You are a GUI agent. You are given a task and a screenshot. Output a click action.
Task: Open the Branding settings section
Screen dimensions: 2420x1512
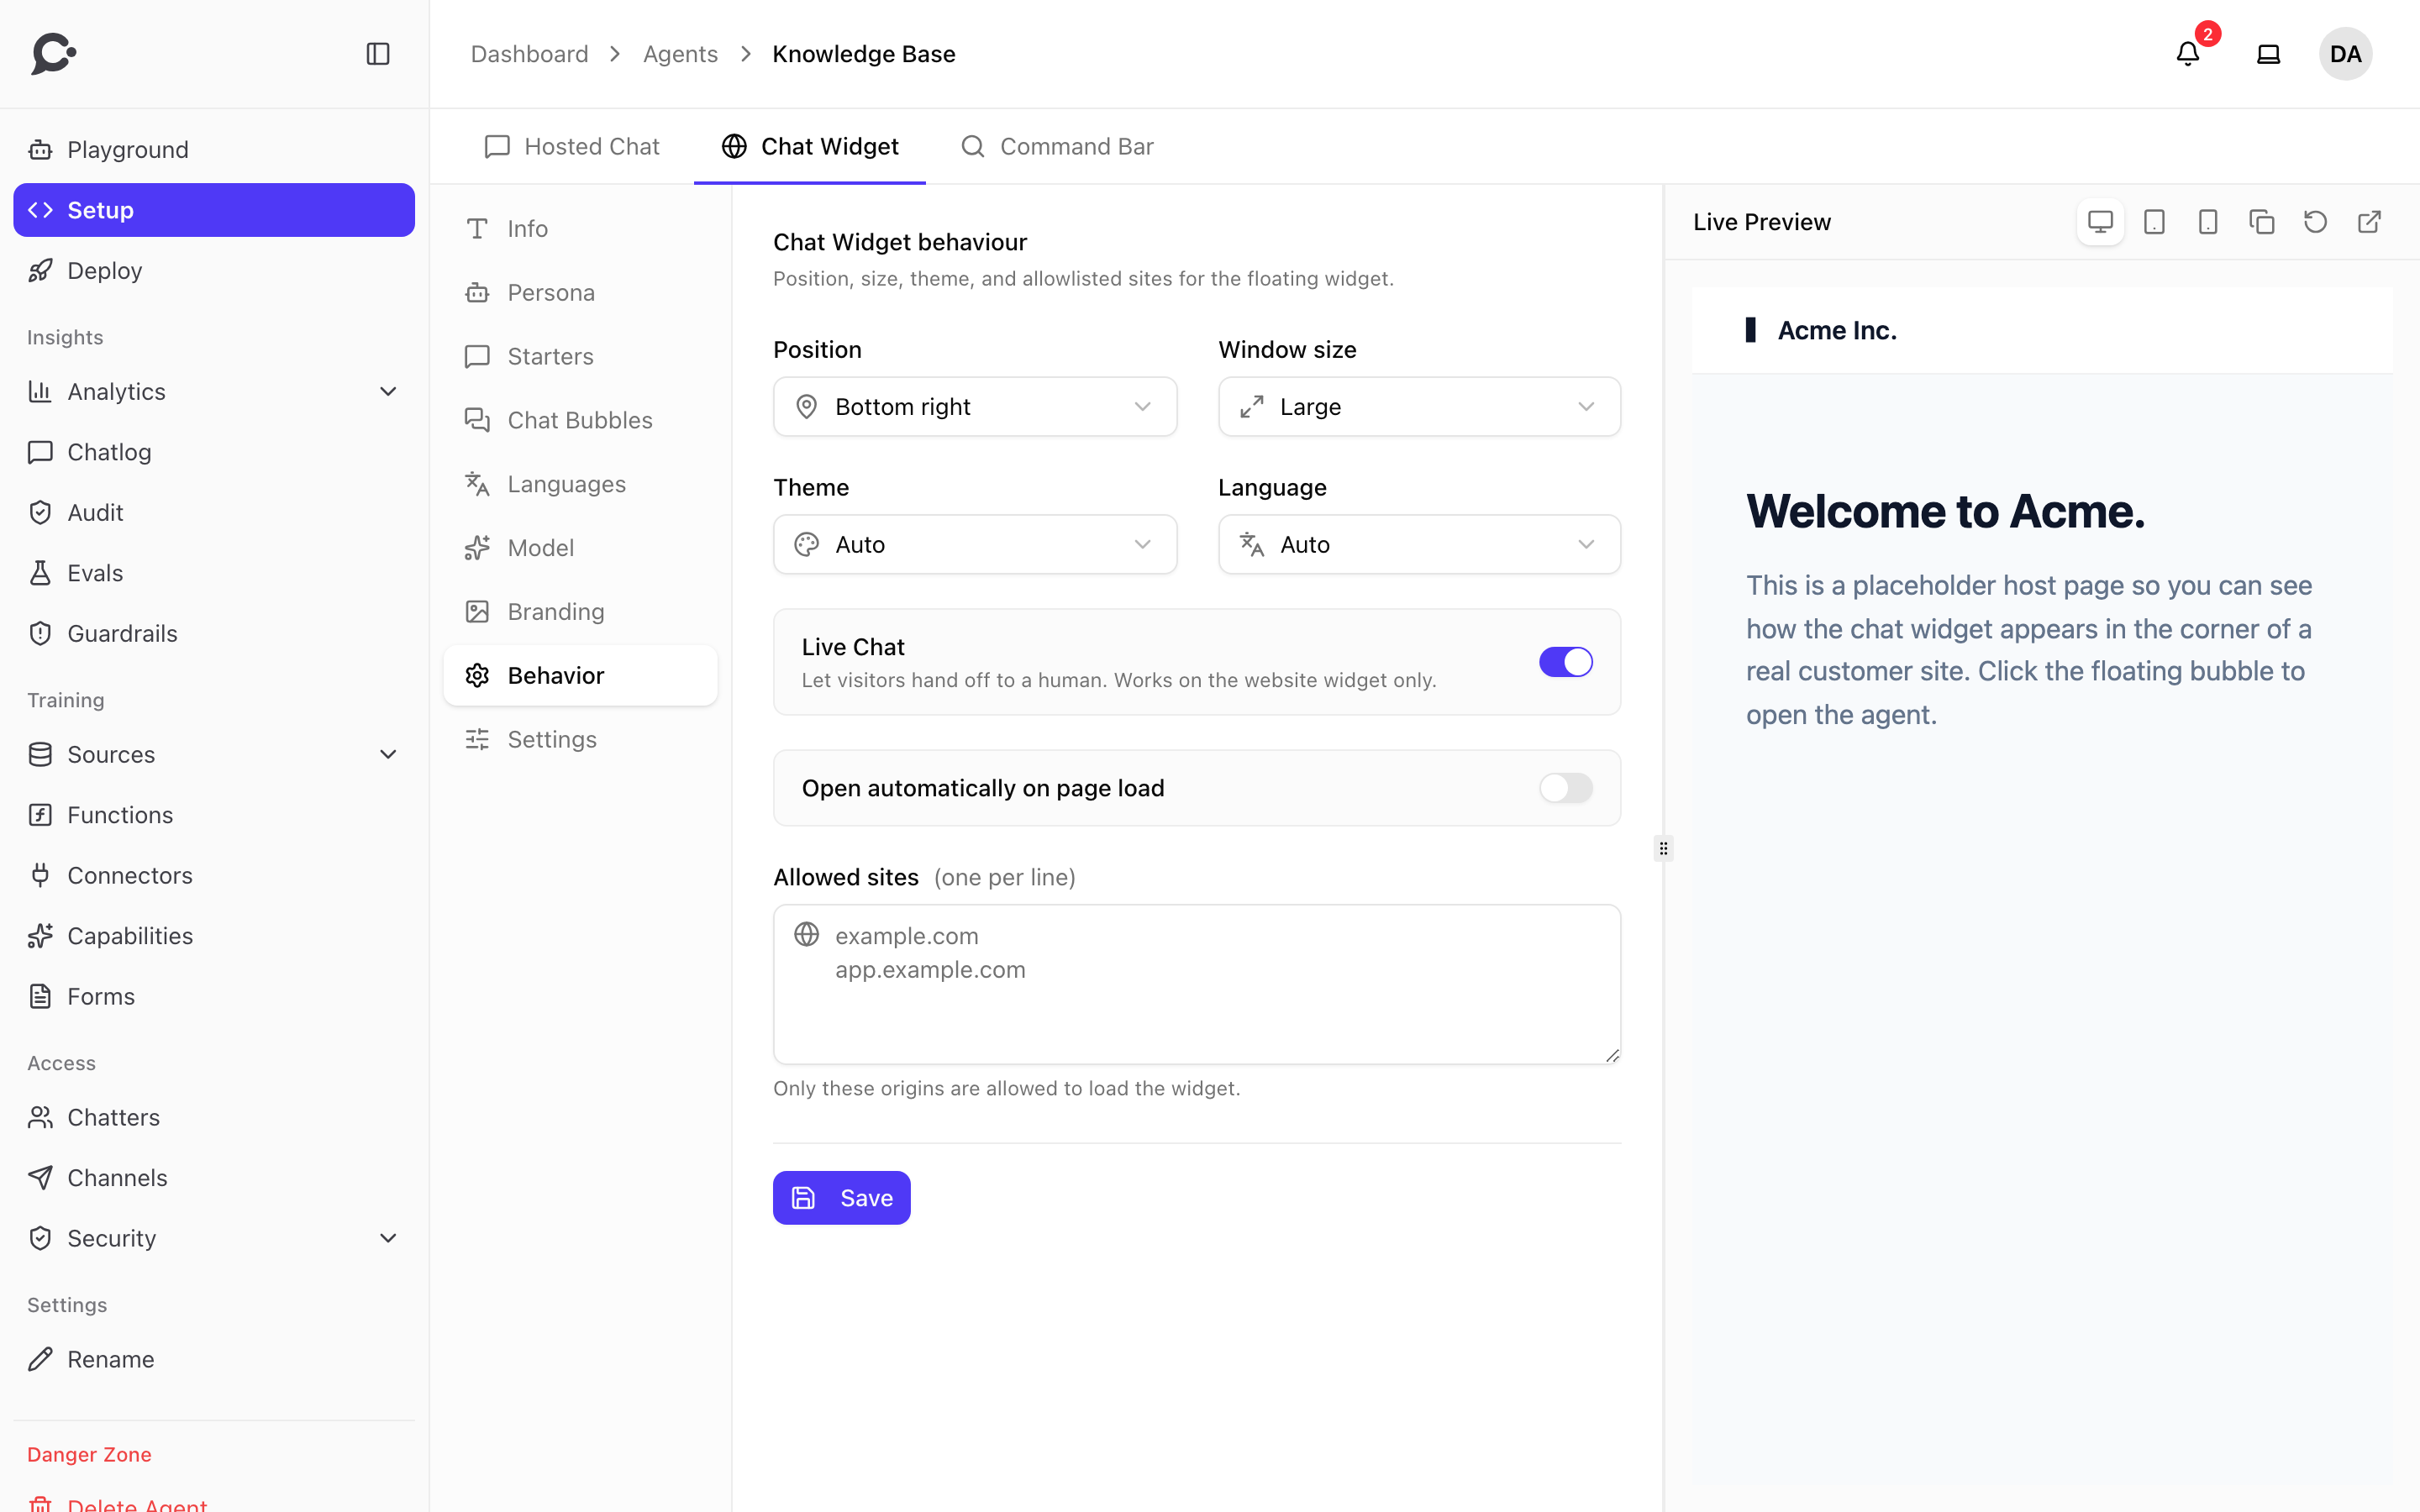point(580,612)
